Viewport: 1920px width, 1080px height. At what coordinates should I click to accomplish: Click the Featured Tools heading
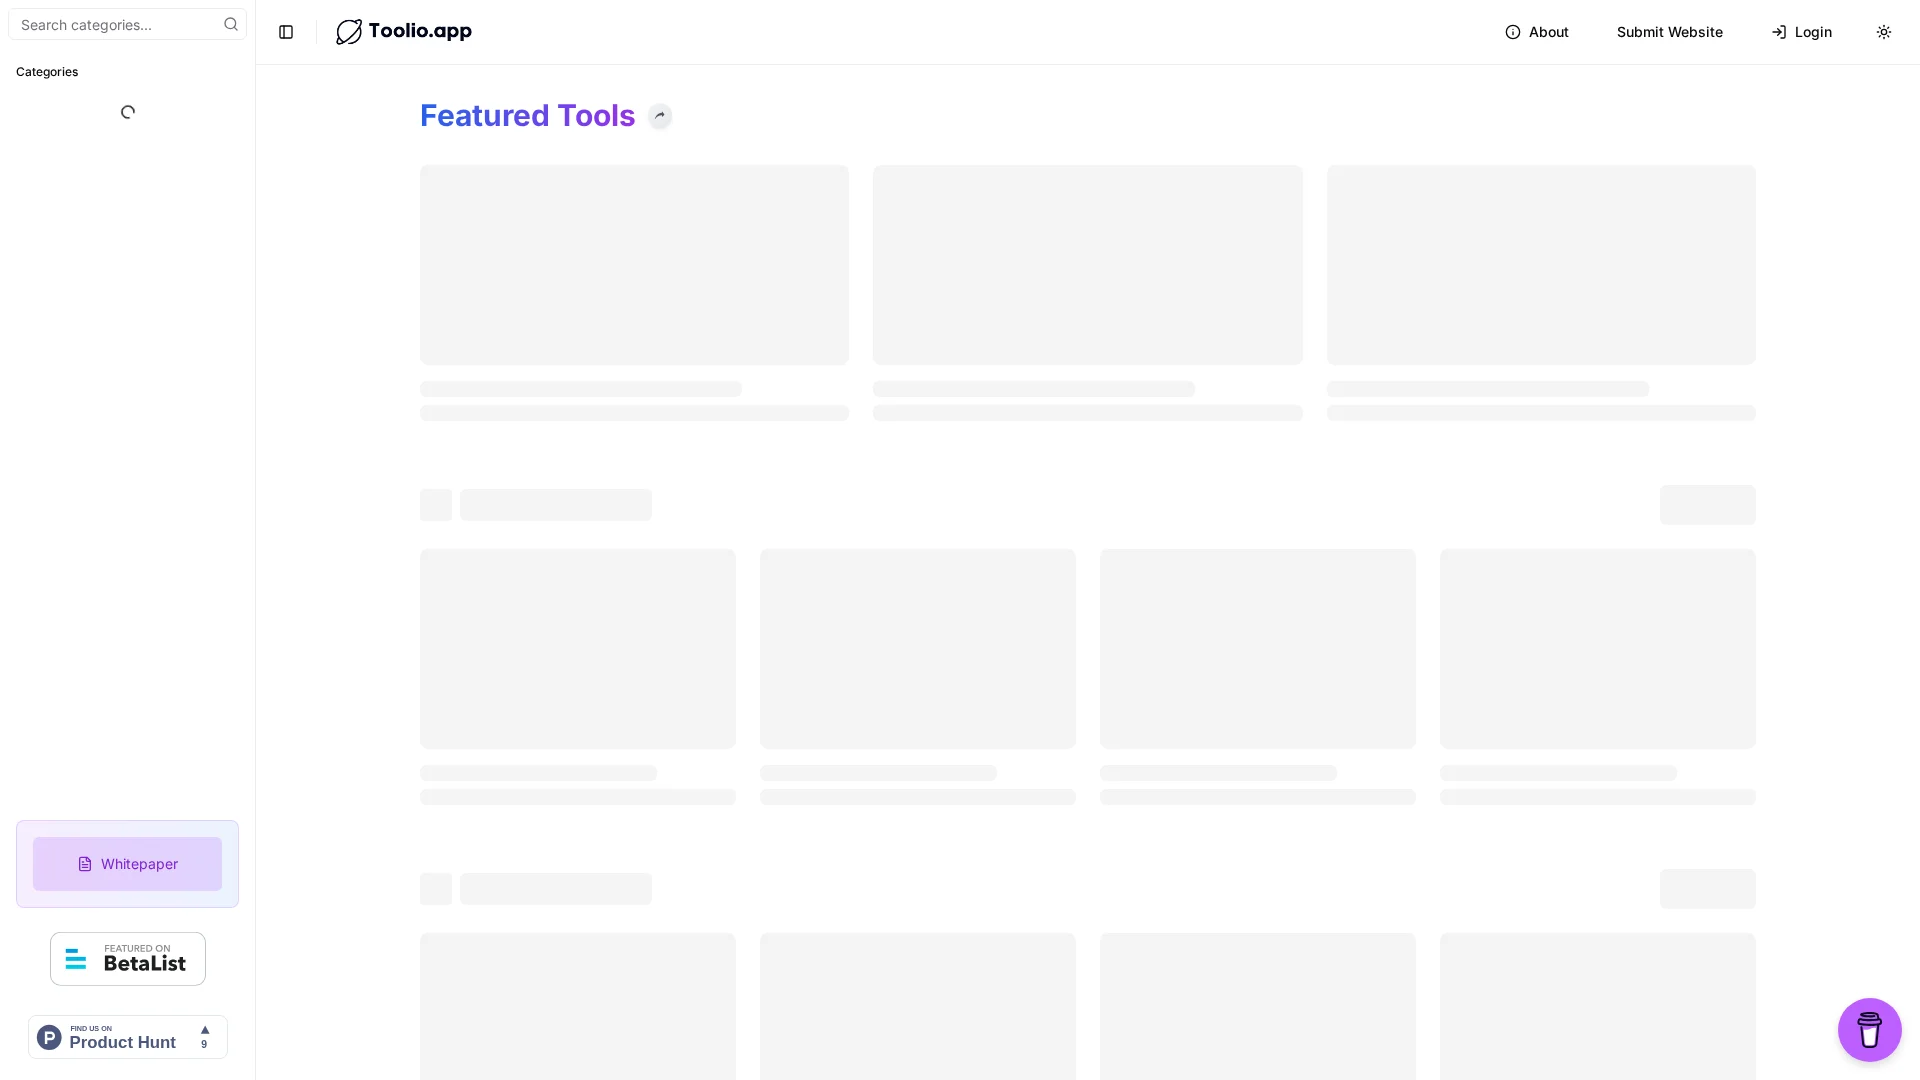[527, 116]
